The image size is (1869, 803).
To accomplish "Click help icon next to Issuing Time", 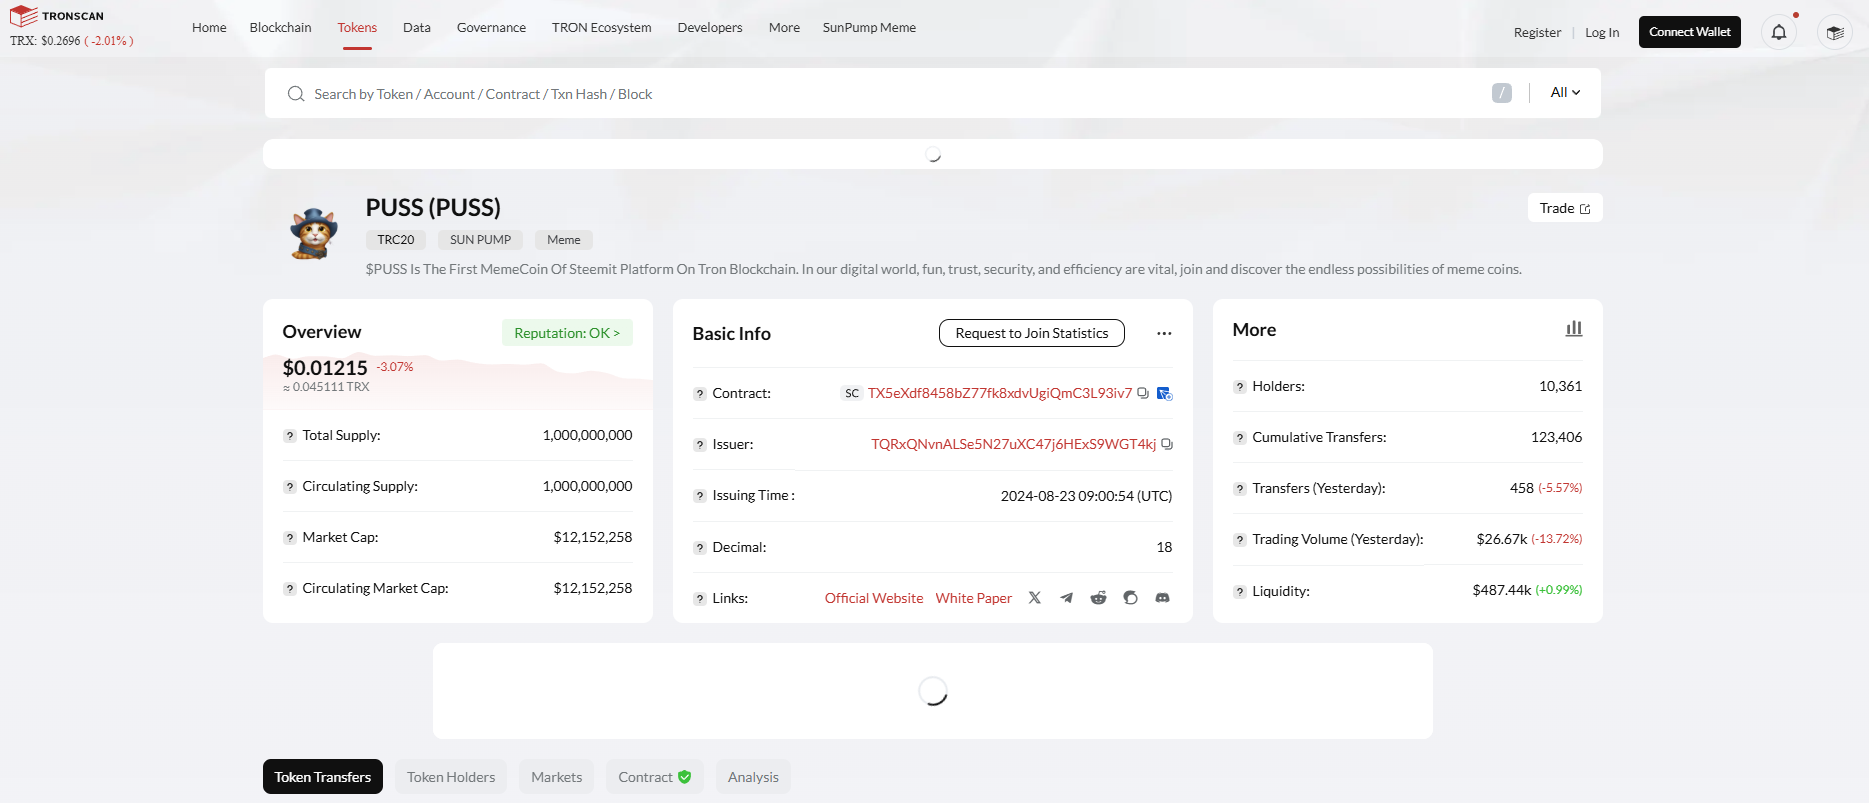I will point(700,496).
